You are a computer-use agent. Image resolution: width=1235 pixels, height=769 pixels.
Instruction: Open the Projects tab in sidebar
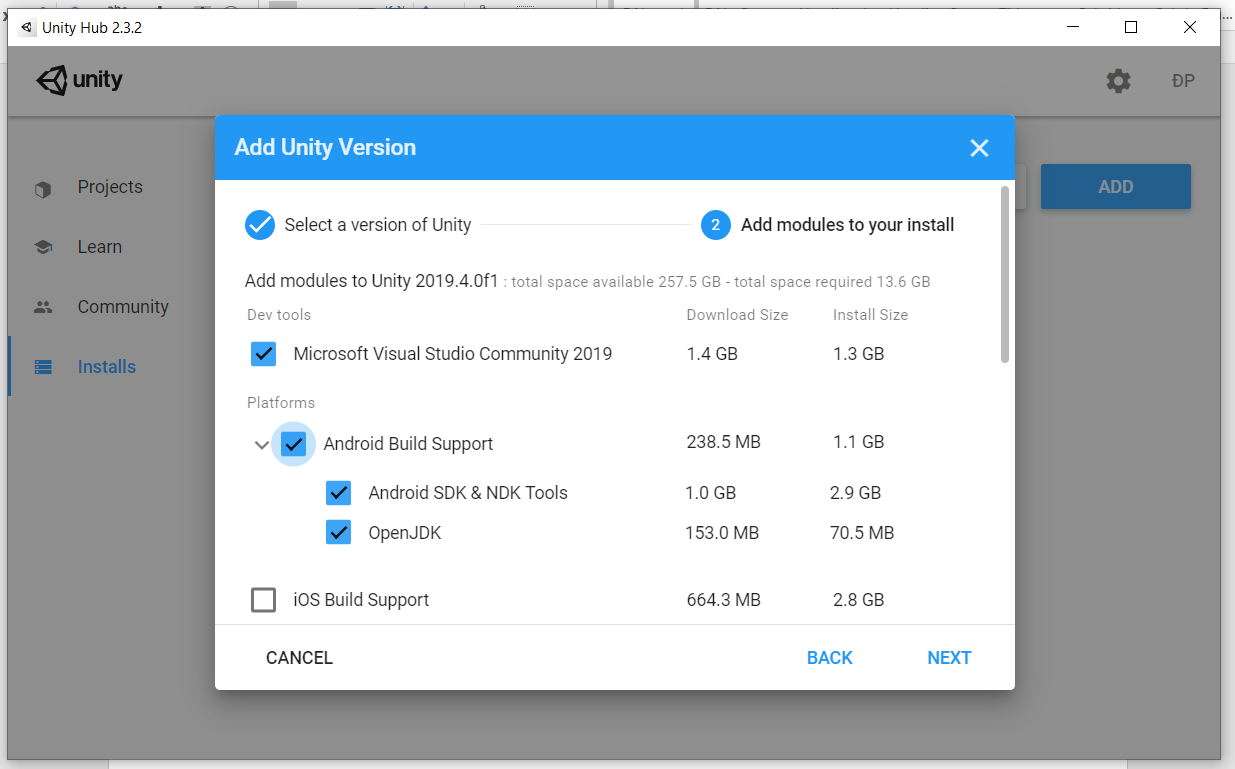click(110, 187)
